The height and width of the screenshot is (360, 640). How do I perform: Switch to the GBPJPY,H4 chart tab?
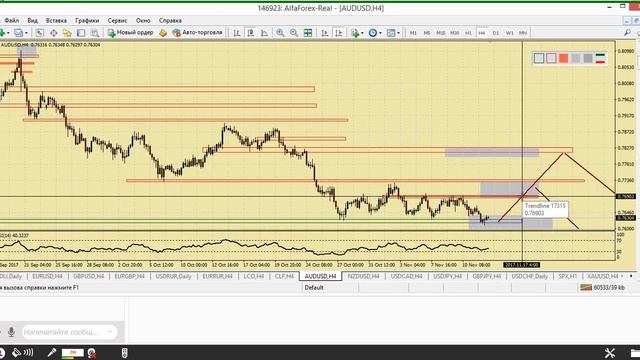point(487,276)
